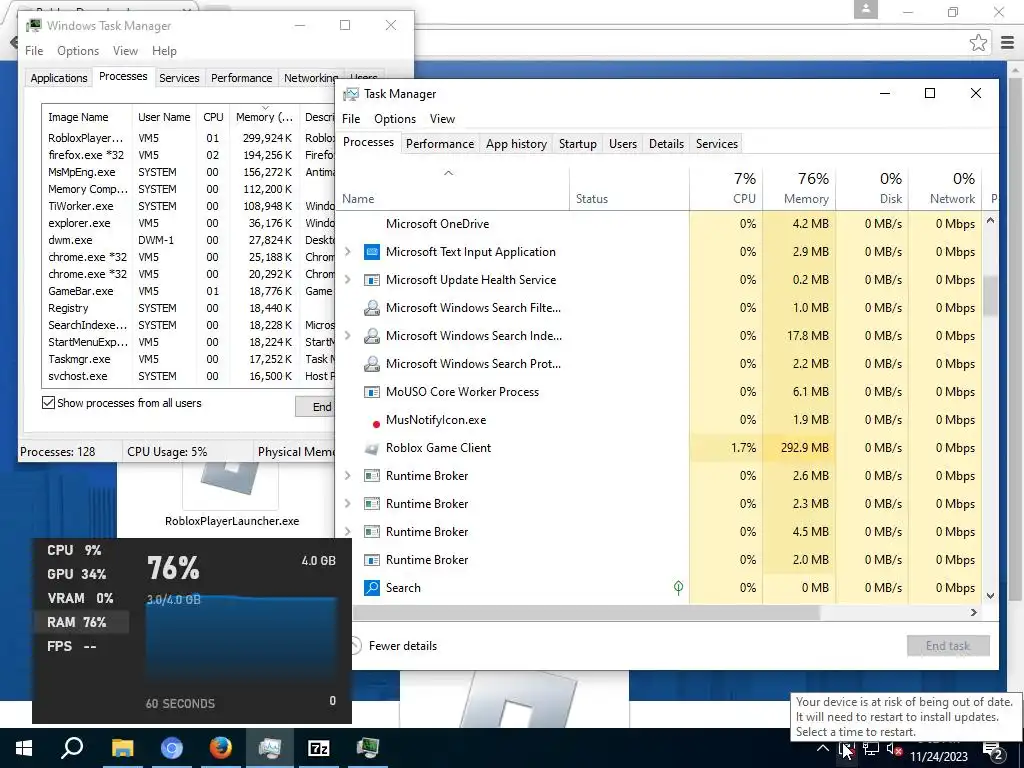Open the App history tab
The image size is (1024, 768).
click(x=516, y=144)
